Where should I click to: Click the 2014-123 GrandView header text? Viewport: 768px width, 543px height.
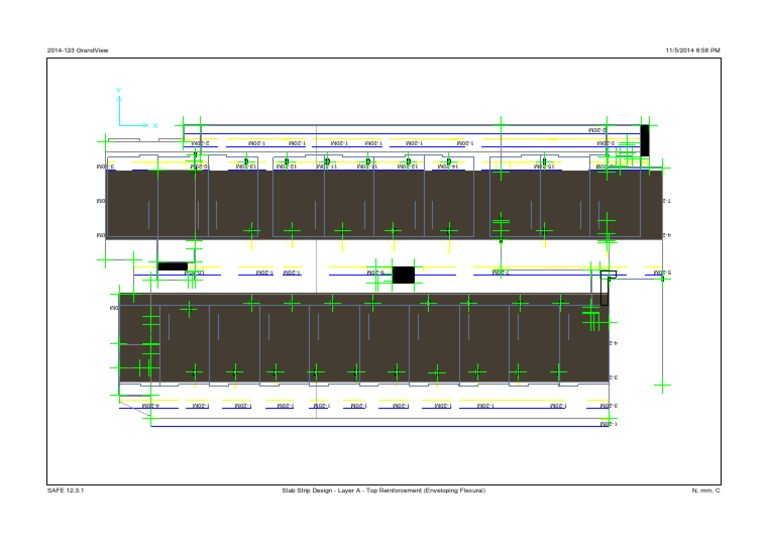pos(78,50)
